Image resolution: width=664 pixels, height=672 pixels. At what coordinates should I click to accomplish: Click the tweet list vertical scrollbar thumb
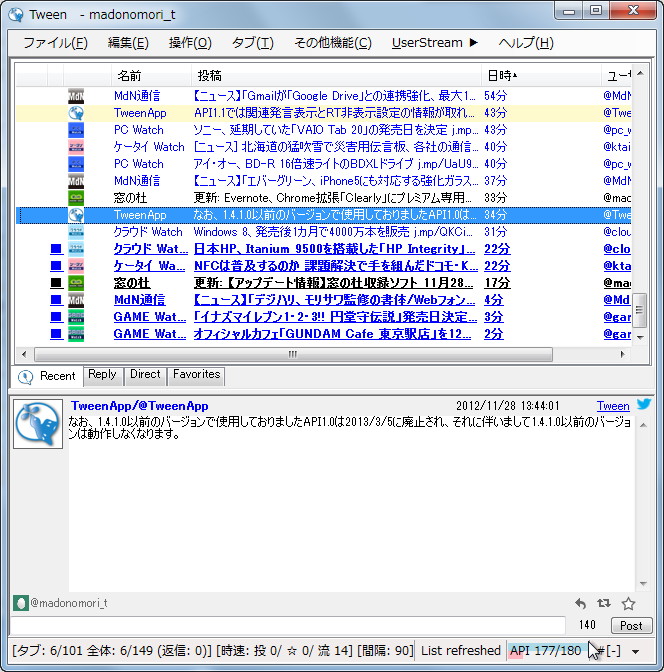click(x=640, y=310)
